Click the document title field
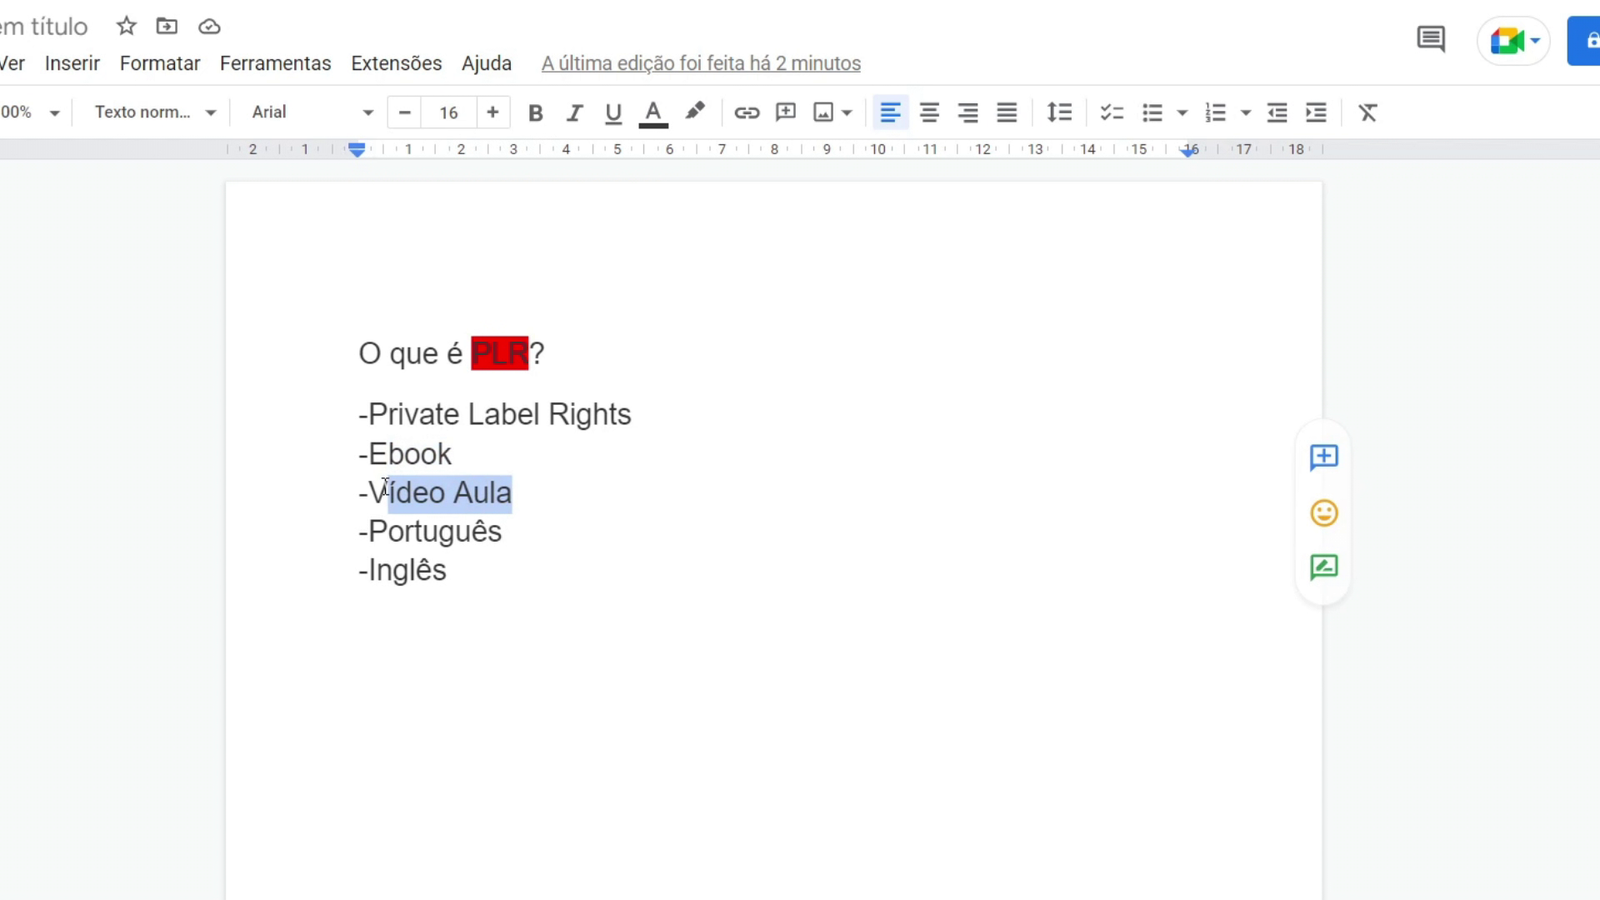Screen dimensions: 1600x900 [x=44, y=26]
